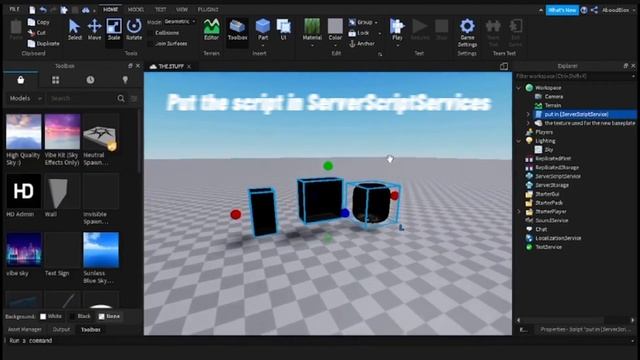This screenshot has height=360, width=640.
Task: Open Toolbox Inventory grid tab
Action: tap(56, 80)
